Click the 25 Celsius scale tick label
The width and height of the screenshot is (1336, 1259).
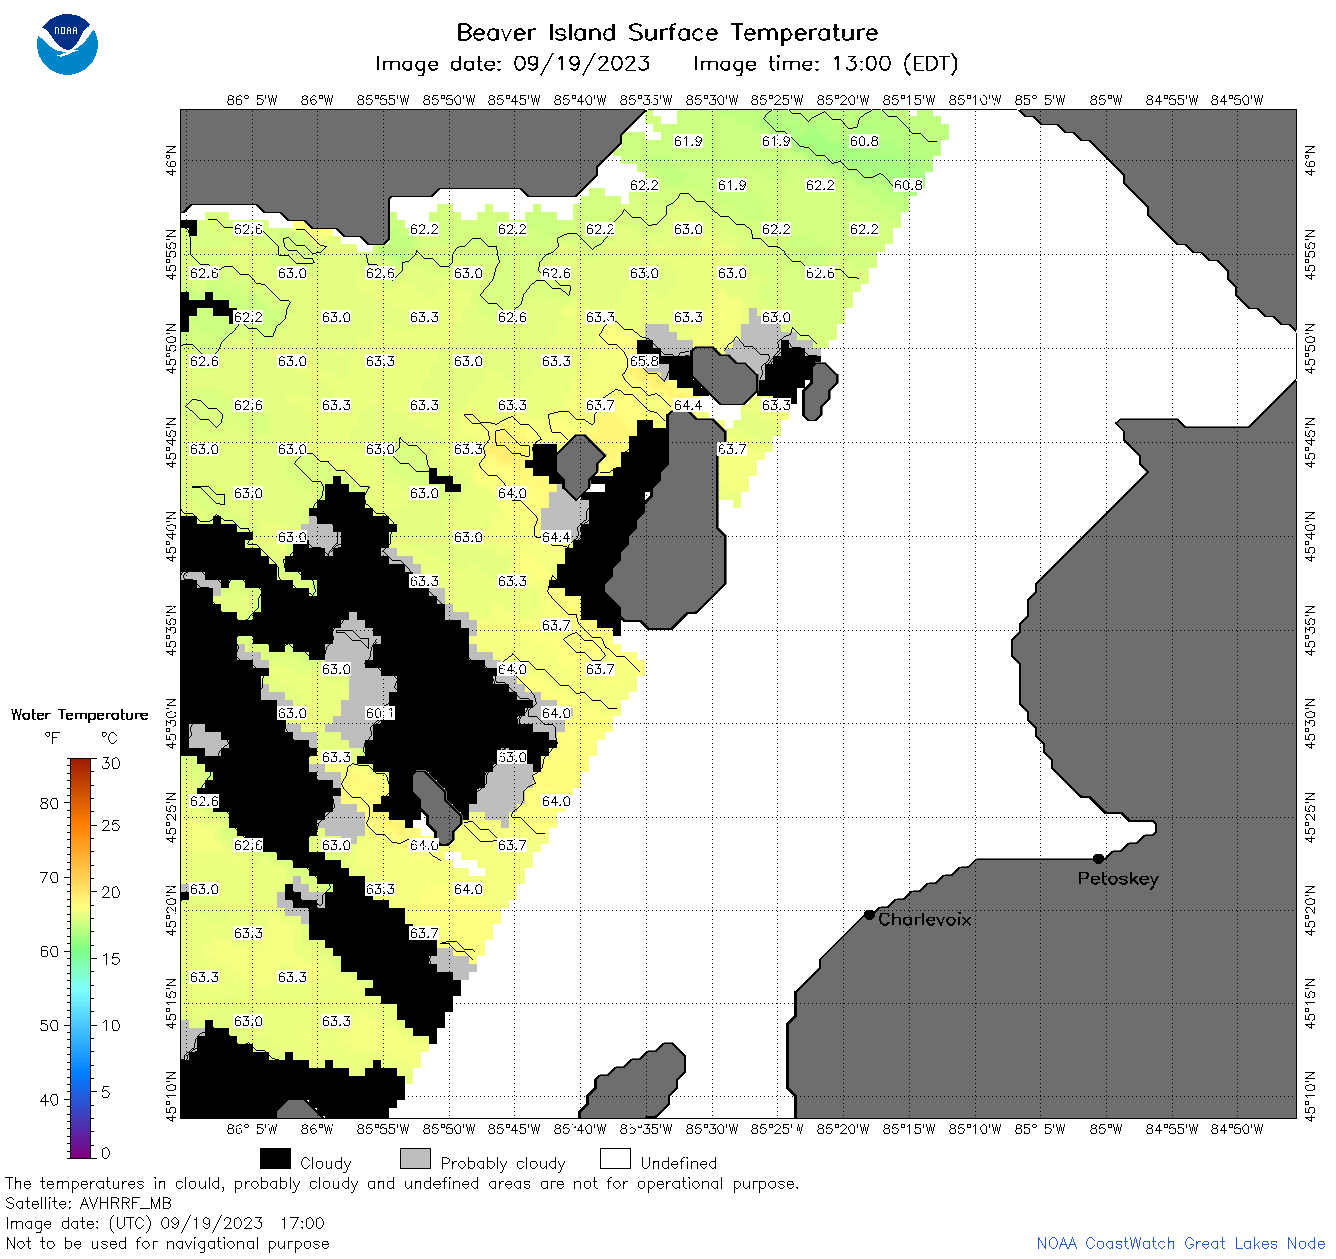[x=111, y=825]
